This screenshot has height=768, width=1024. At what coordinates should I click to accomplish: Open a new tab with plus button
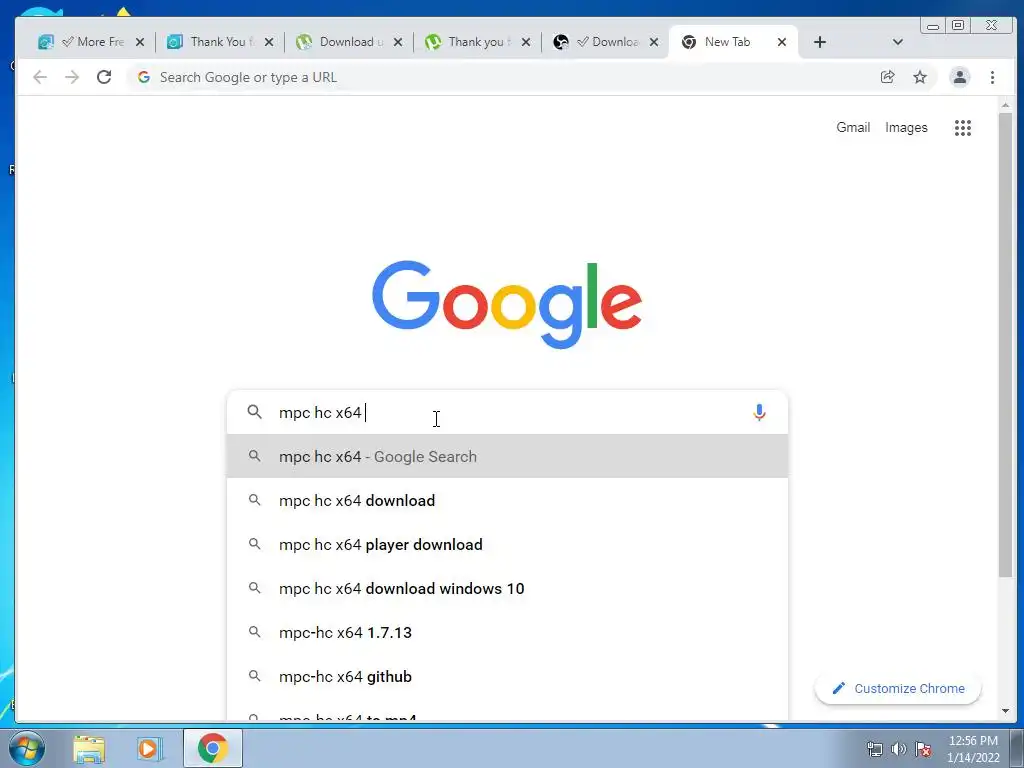[x=820, y=42]
